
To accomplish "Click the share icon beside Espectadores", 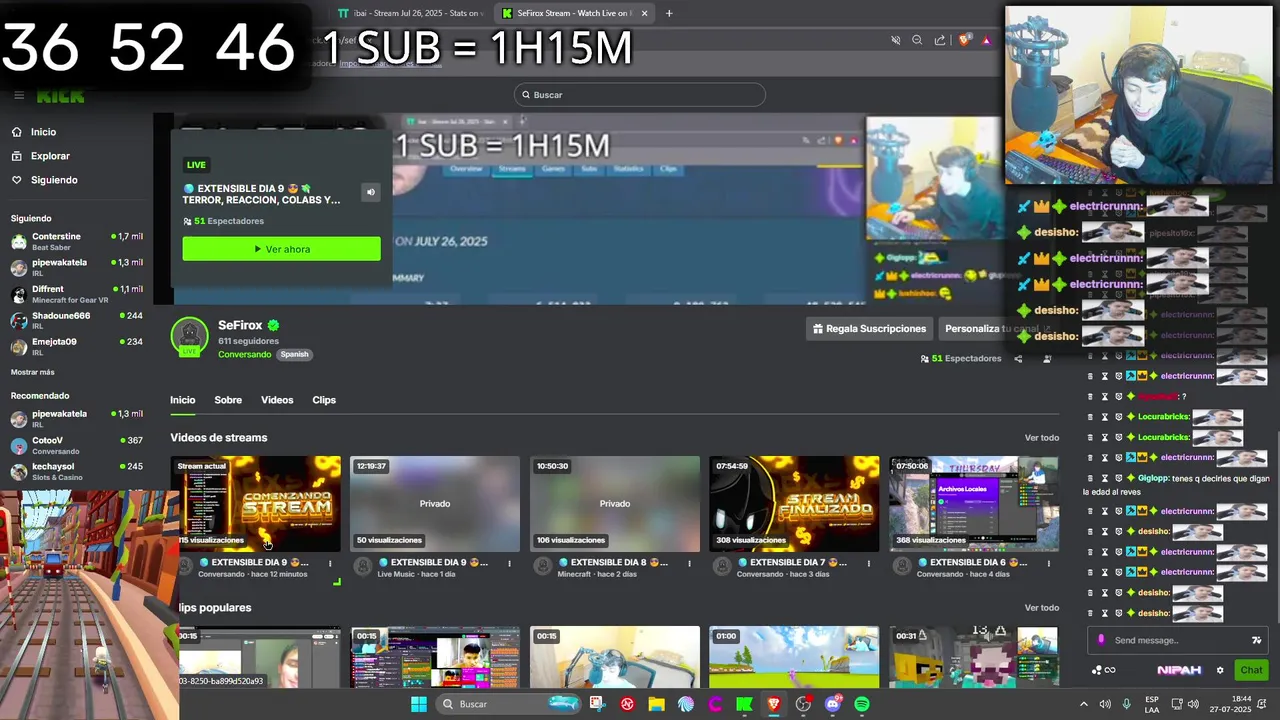I will pyautogui.click(x=1018, y=359).
